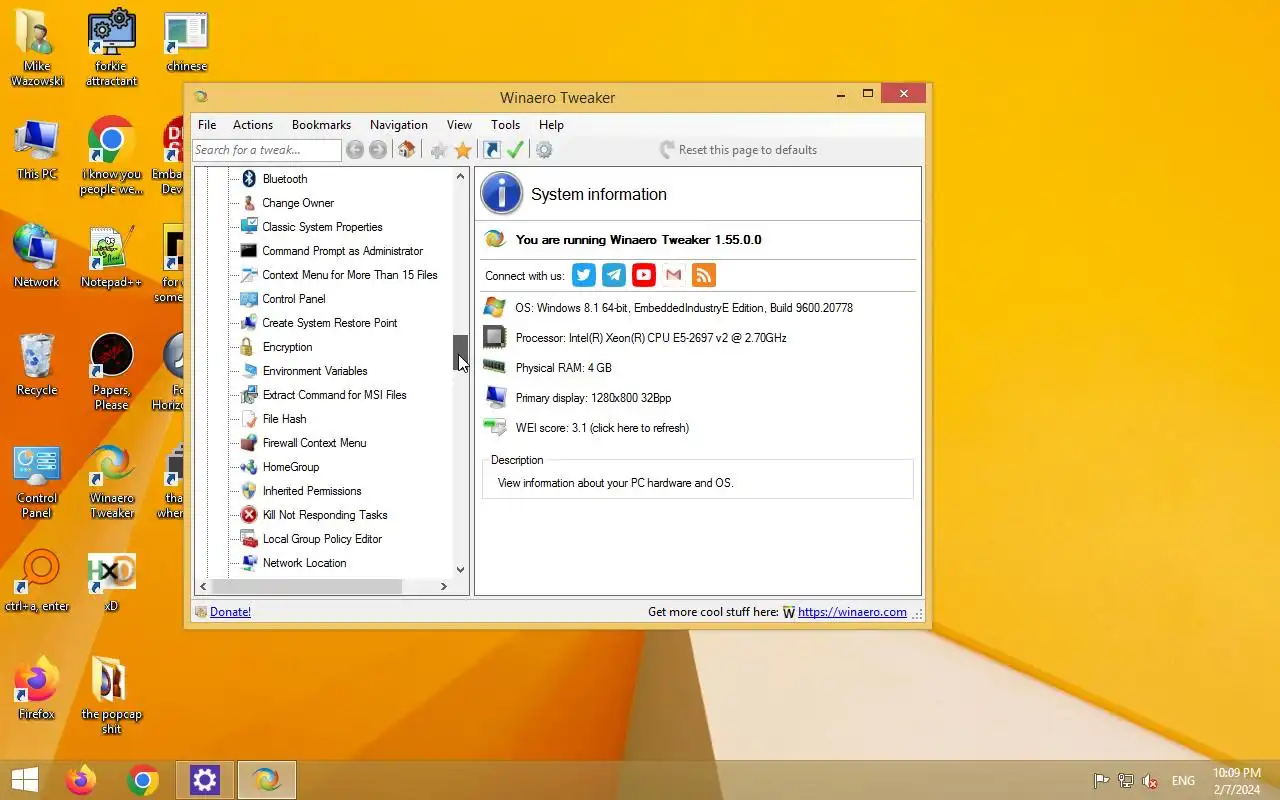Open the Telegram connect icon
This screenshot has height=800, width=1280.
(614, 275)
